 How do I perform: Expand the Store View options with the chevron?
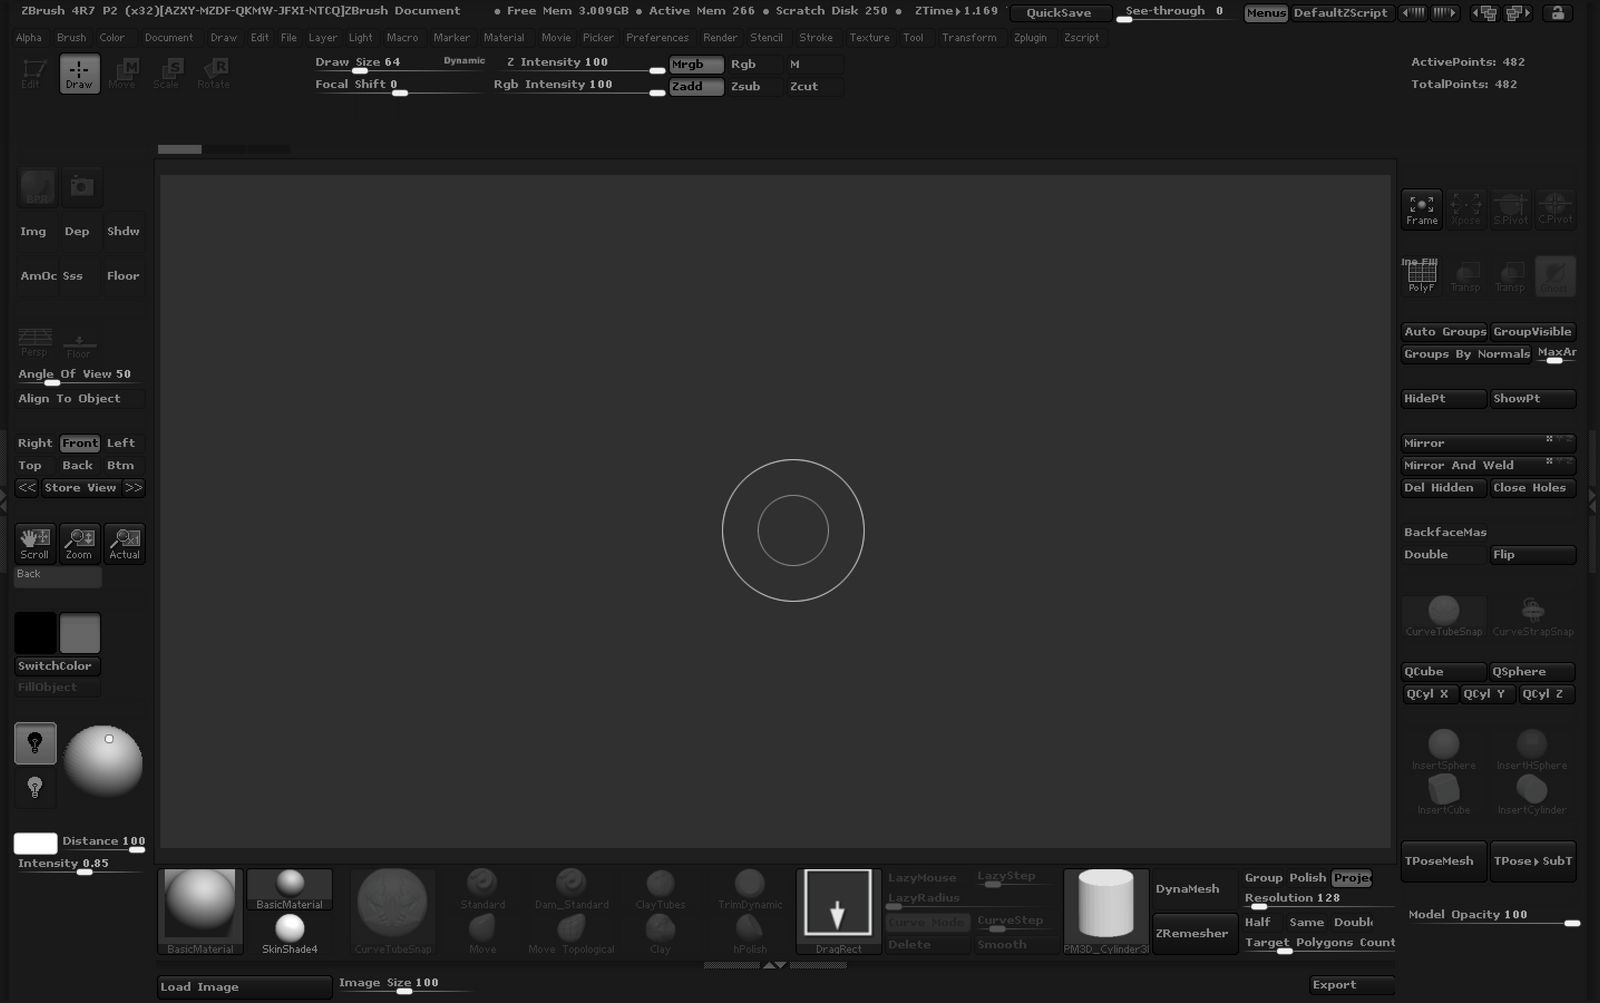point(133,487)
